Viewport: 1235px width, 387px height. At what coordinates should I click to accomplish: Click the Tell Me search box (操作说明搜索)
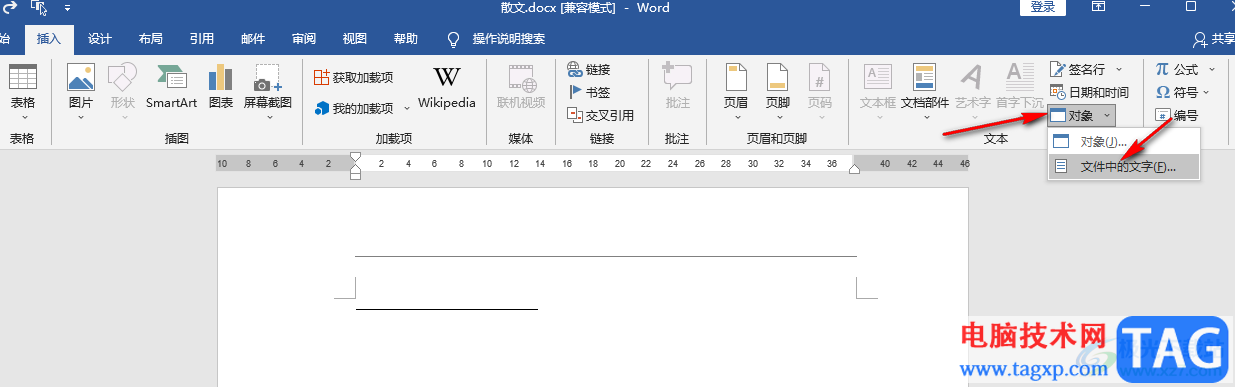tap(509, 39)
